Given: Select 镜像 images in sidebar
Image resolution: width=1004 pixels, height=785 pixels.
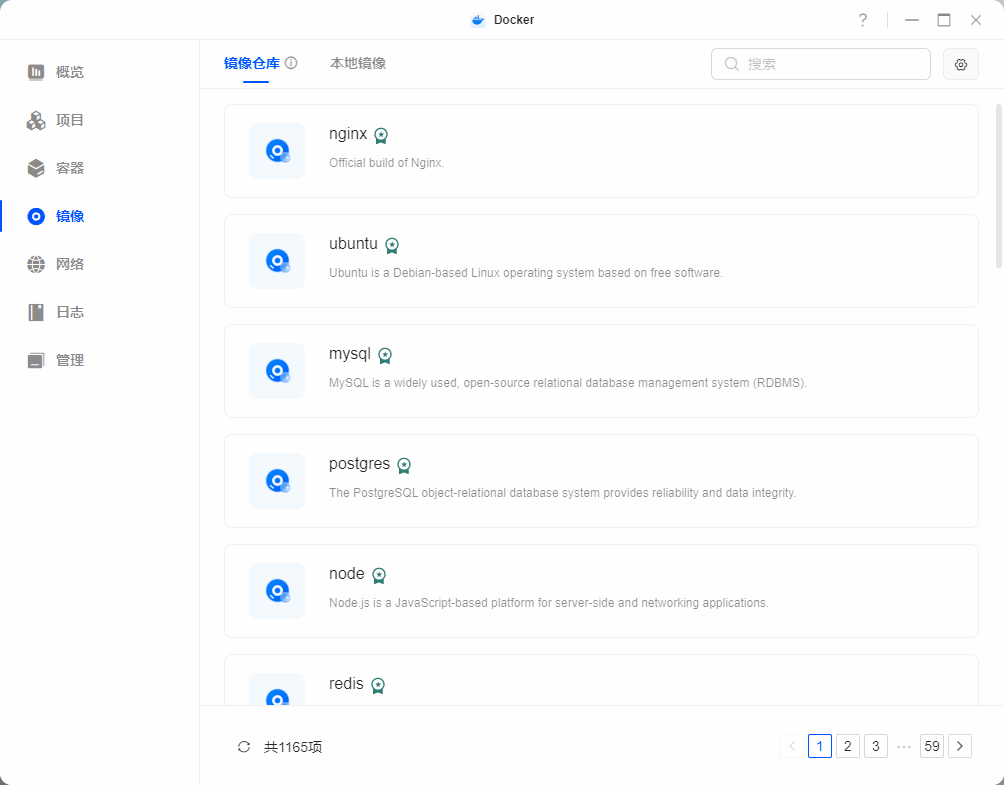Looking at the screenshot, I should pos(69,216).
